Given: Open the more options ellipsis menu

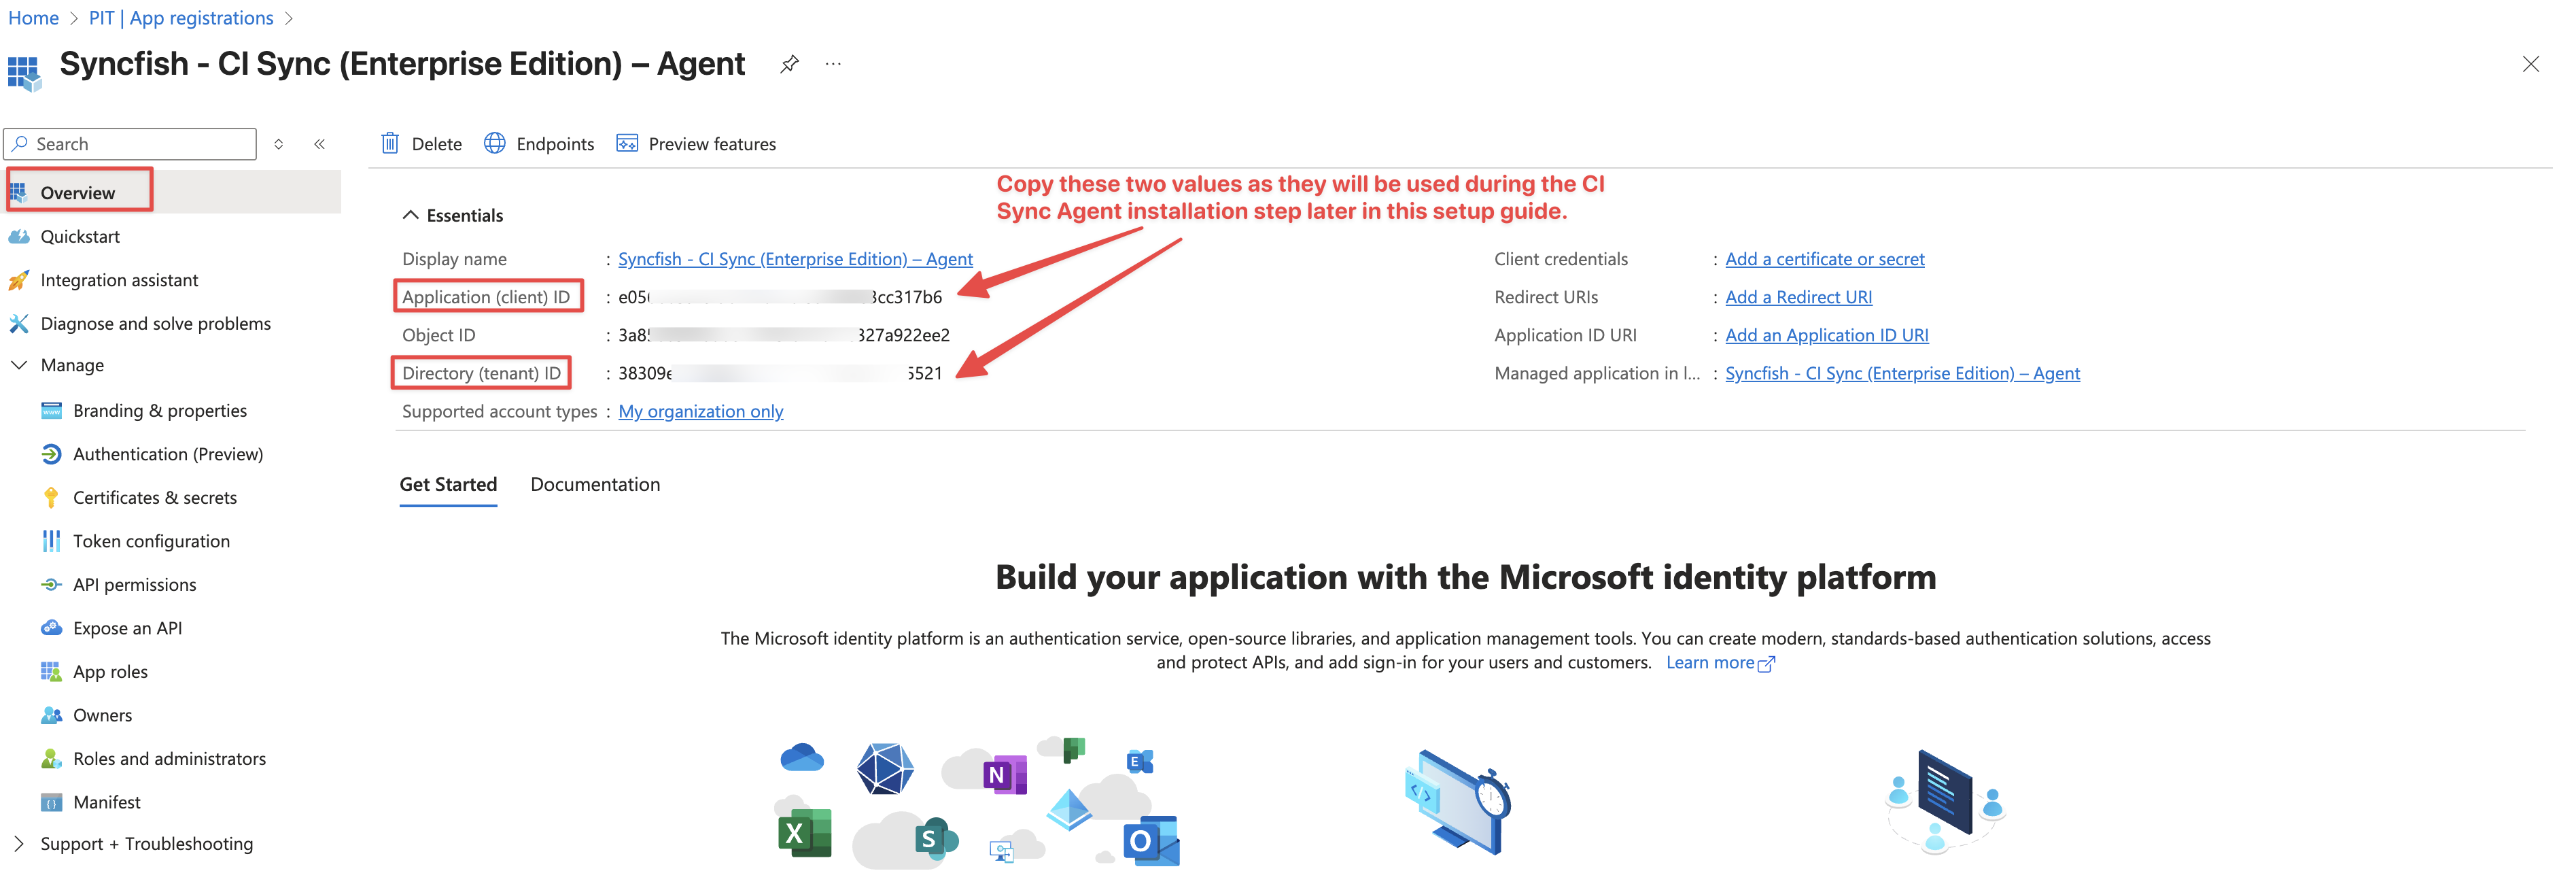Looking at the screenshot, I should [x=833, y=64].
